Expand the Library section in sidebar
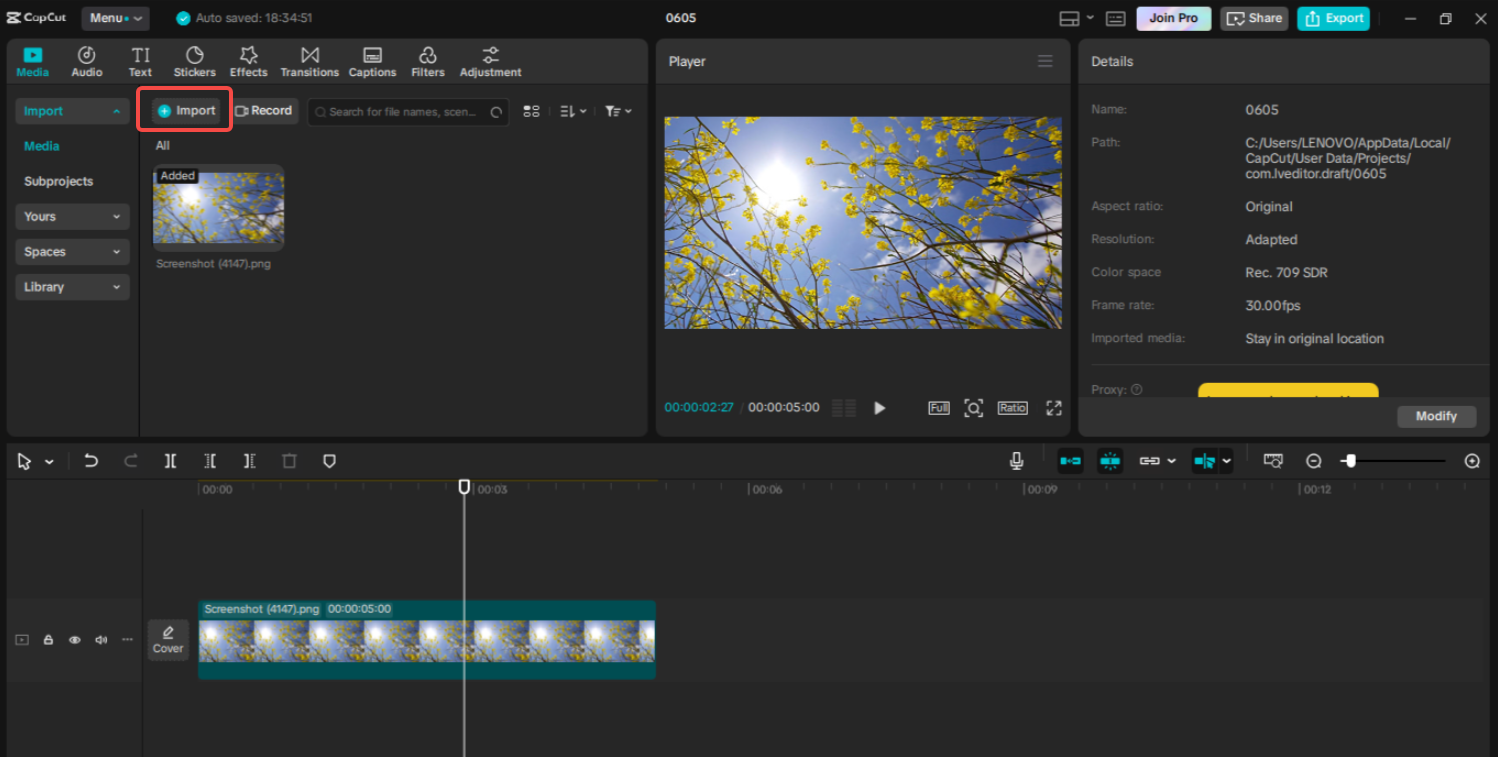This screenshot has height=757, width=1498. coord(72,287)
